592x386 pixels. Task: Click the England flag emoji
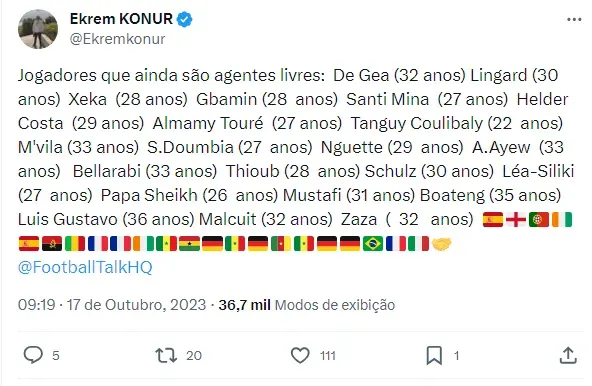click(x=516, y=220)
